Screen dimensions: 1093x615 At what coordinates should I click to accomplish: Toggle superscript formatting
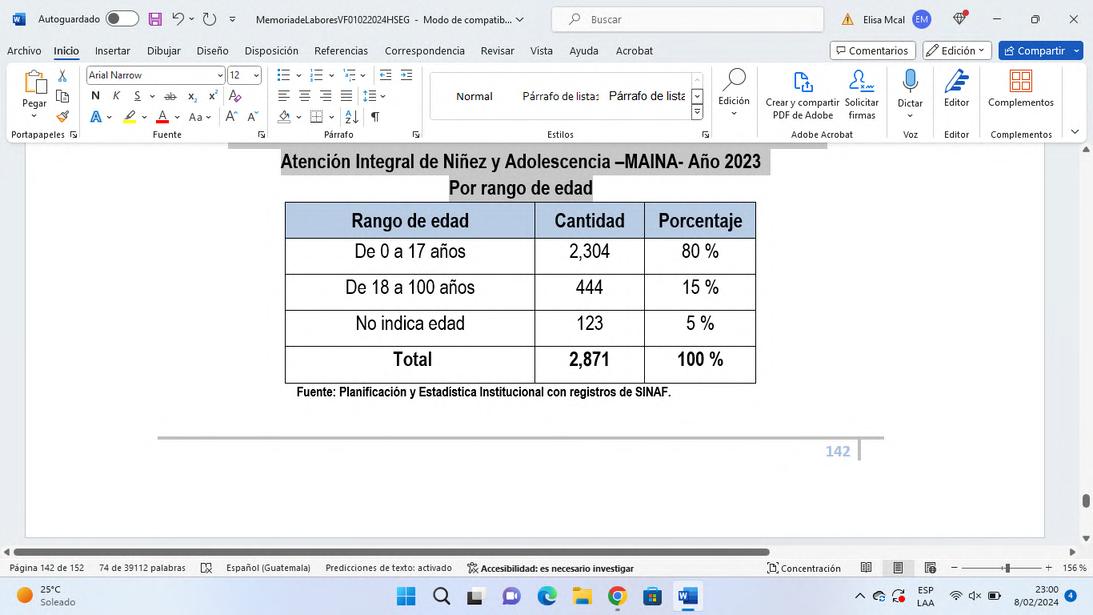213,96
